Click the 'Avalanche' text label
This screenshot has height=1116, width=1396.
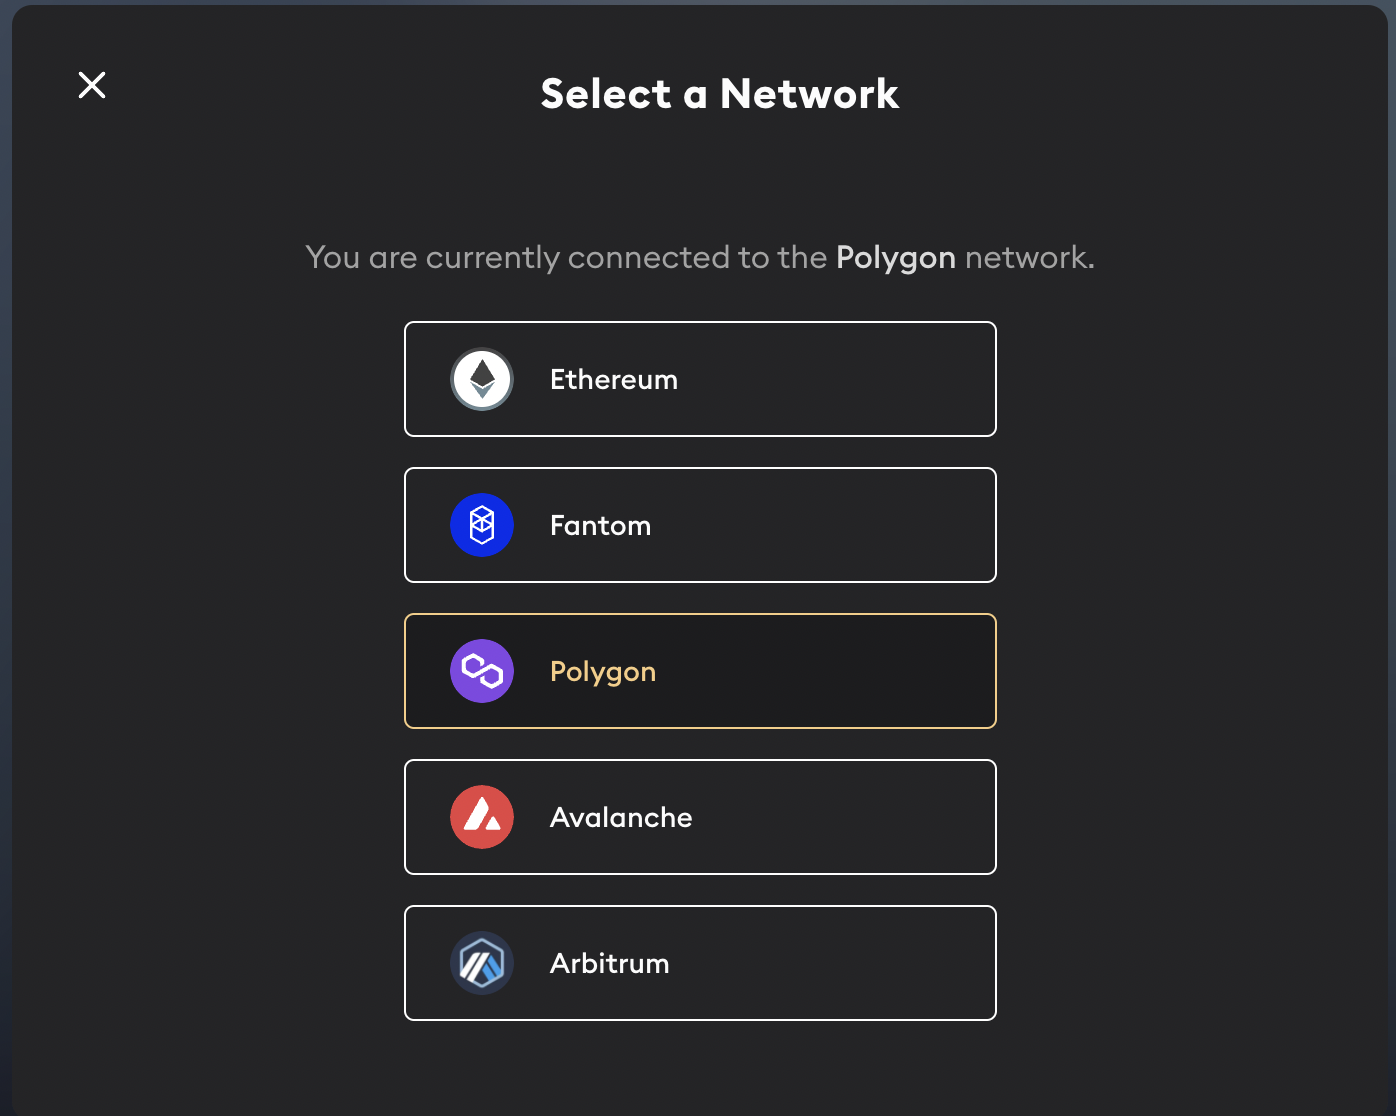[621, 818]
